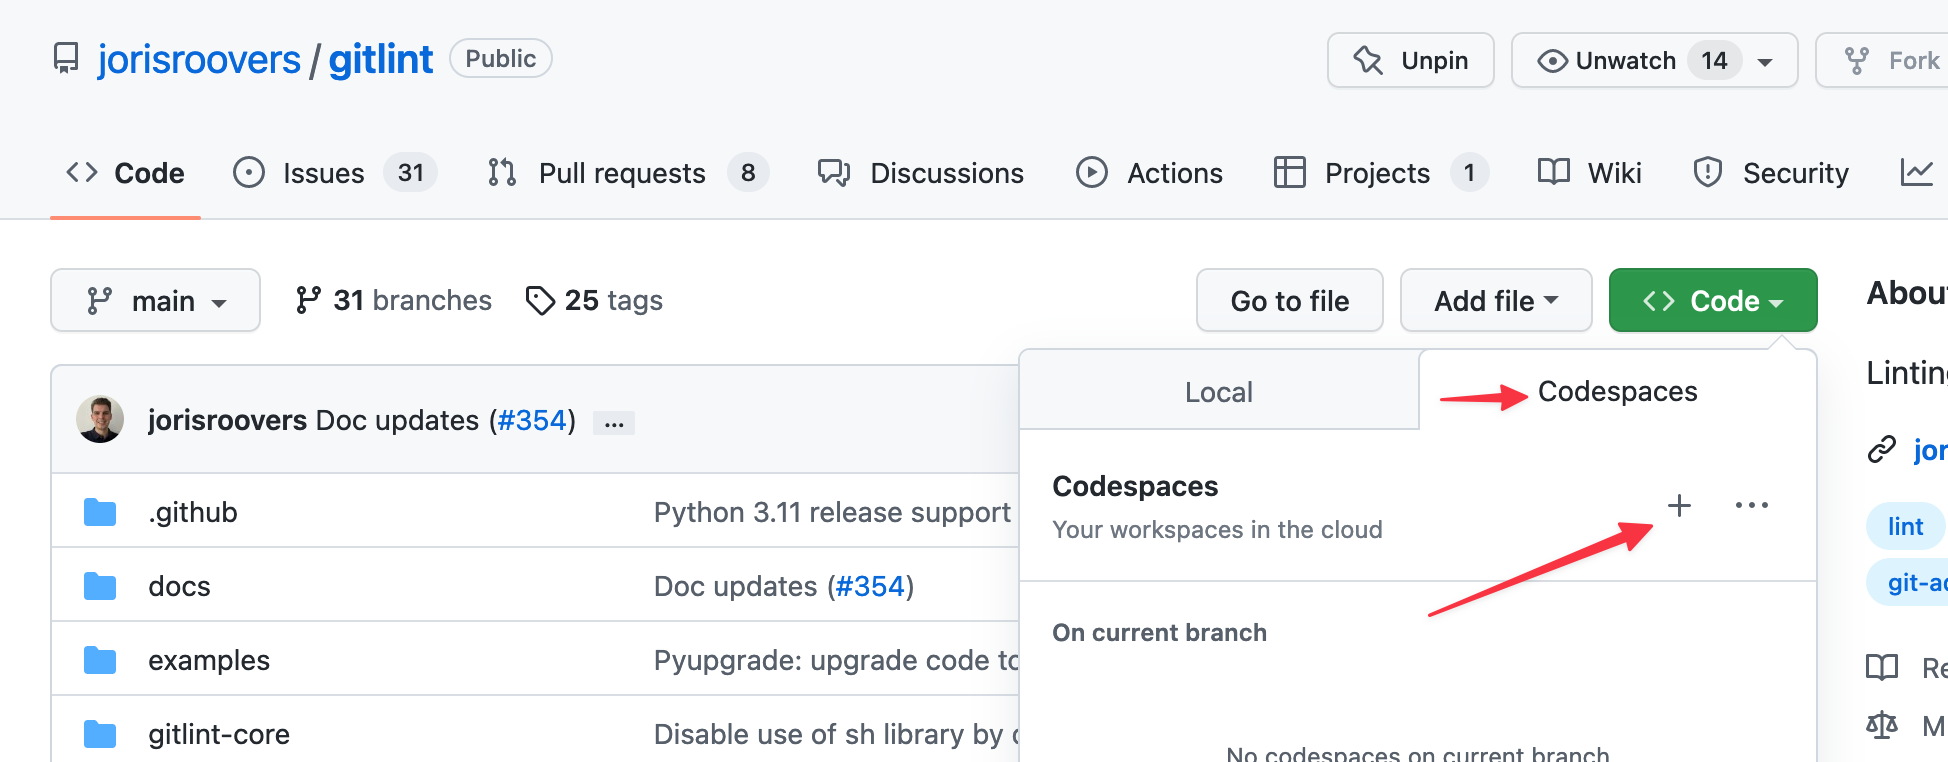View the 31 branches link
The image size is (1948, 762).
[394, 300]
